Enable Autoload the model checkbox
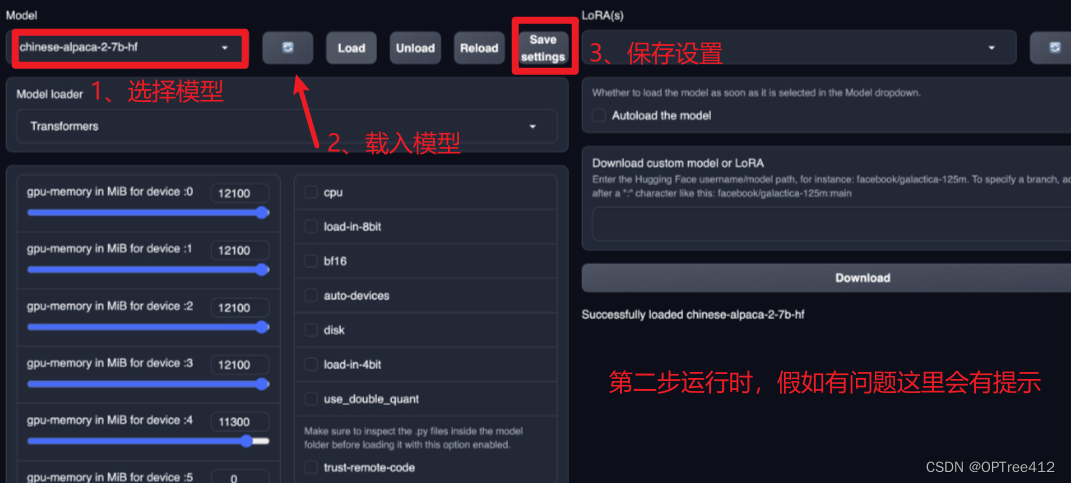Image resolution: width=1071 pixels, height=483 pixels. pyautogui.click(x=599, y=115)
